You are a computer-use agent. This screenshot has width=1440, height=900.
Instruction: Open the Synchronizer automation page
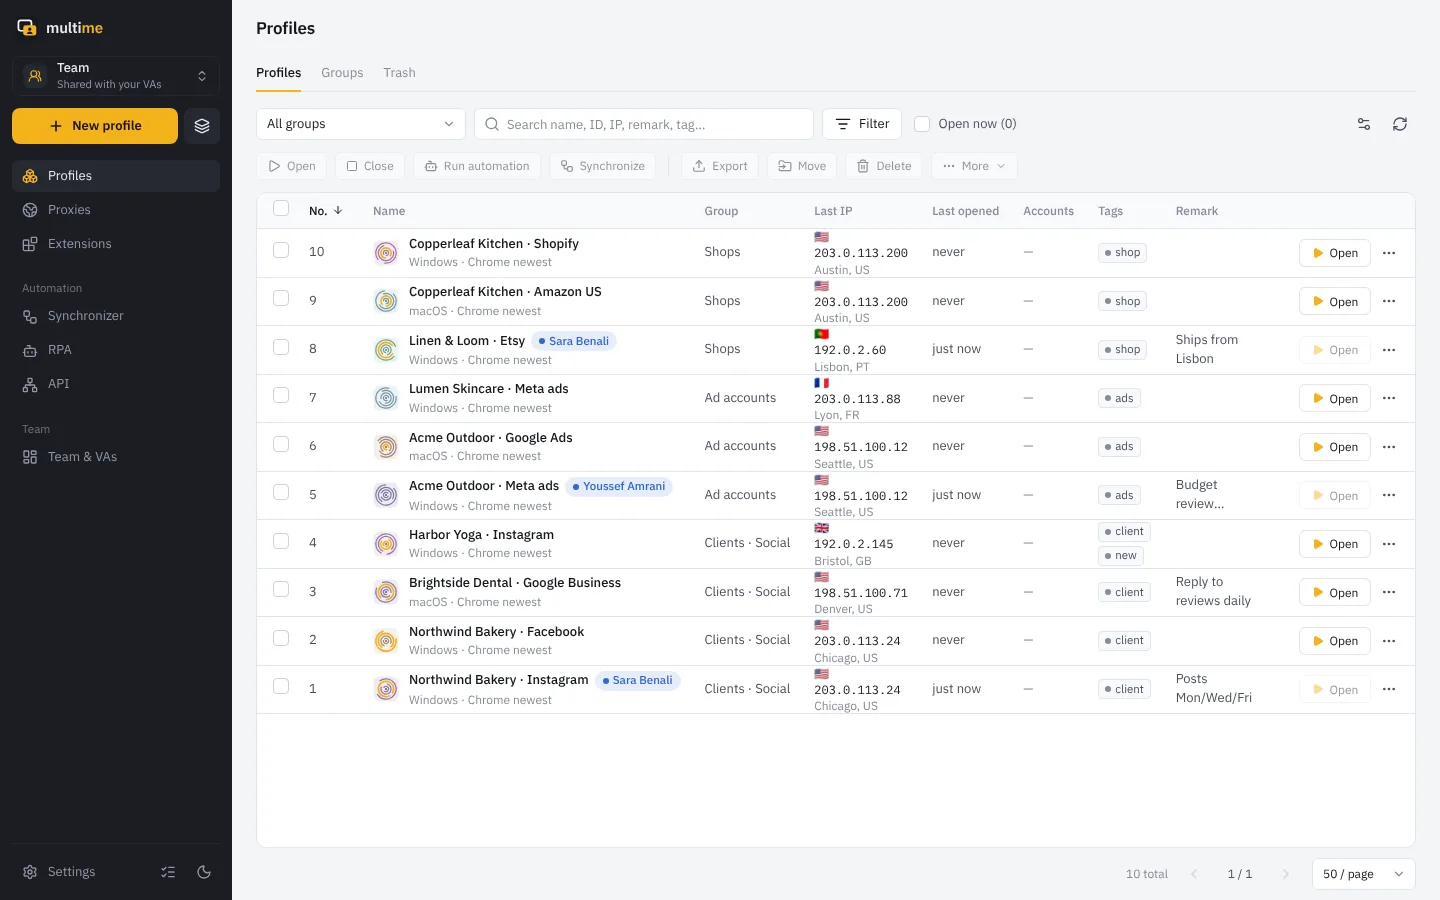(x=116, y=316)
